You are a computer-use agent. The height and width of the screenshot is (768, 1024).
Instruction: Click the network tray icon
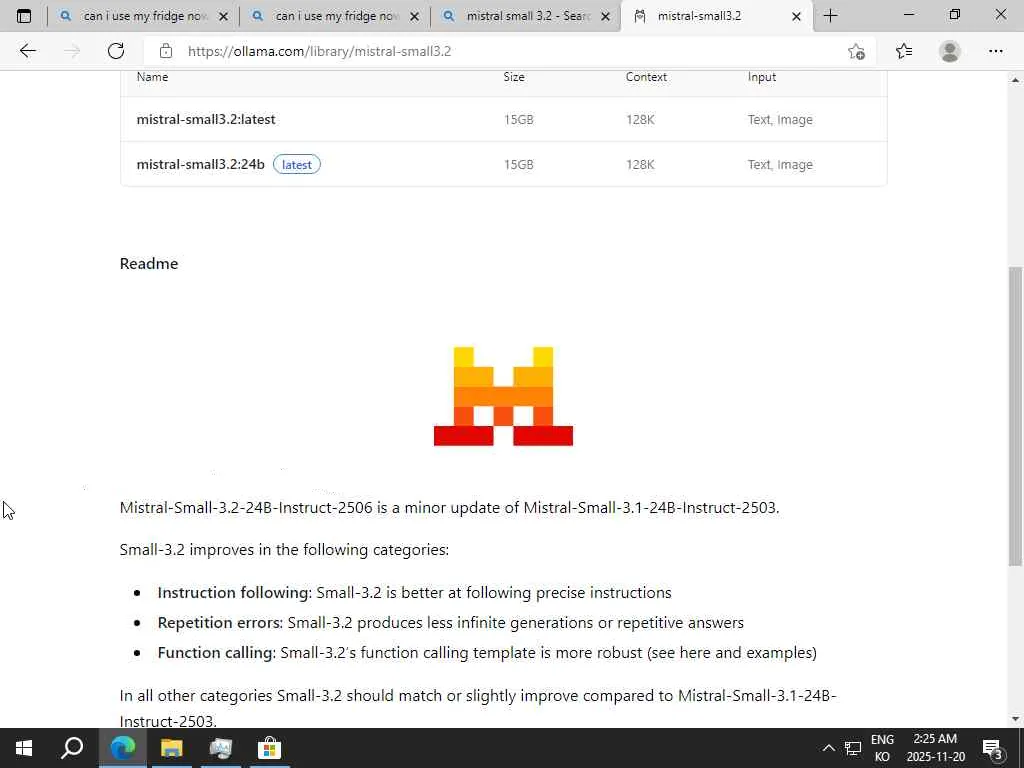[x=853, y=748]
